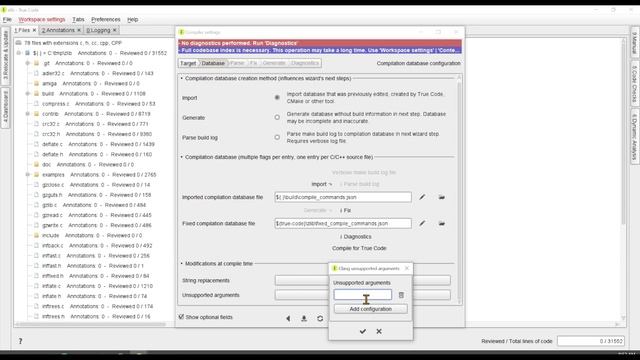
Task: Click the refresh icon in wizard footer
Action: coord(320,318)
